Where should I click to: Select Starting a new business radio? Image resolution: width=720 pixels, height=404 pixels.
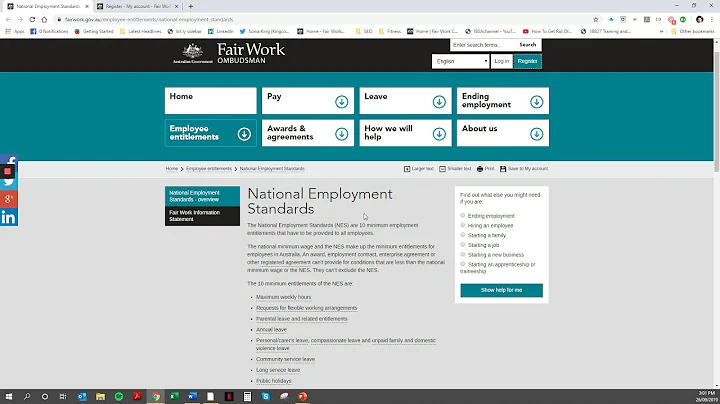[x=463, y=254]
